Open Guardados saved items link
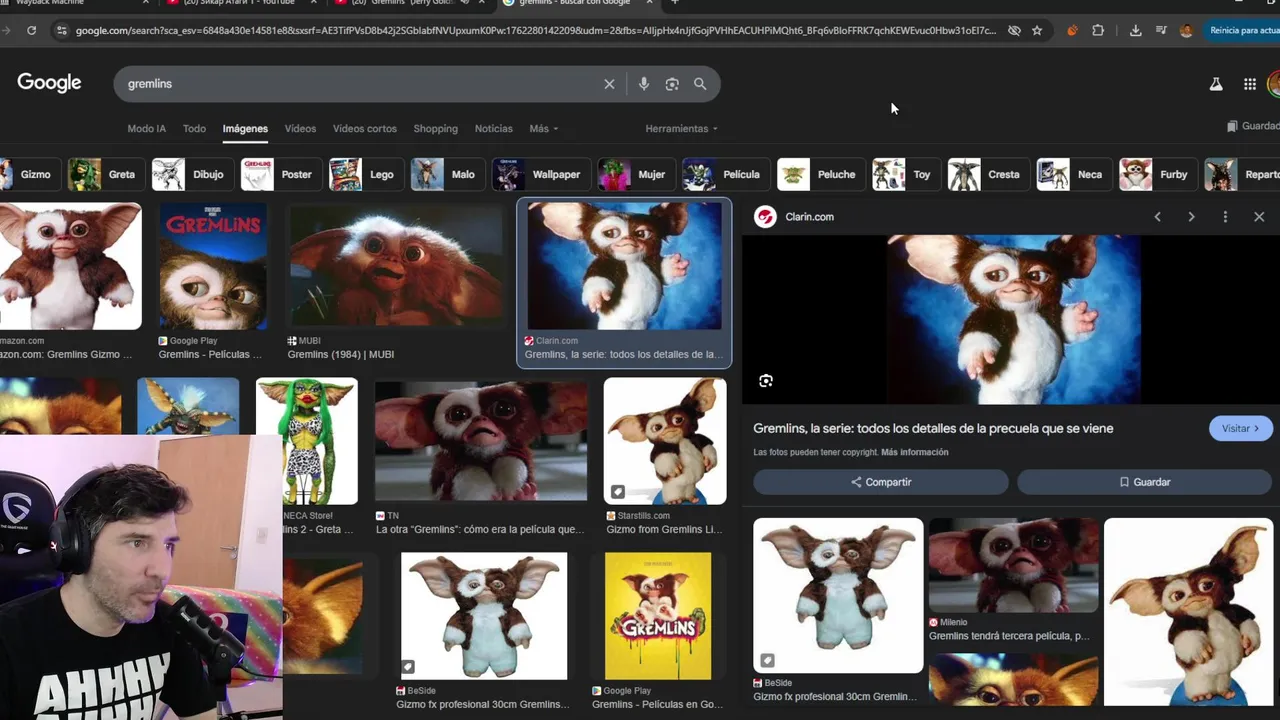 1254,127
